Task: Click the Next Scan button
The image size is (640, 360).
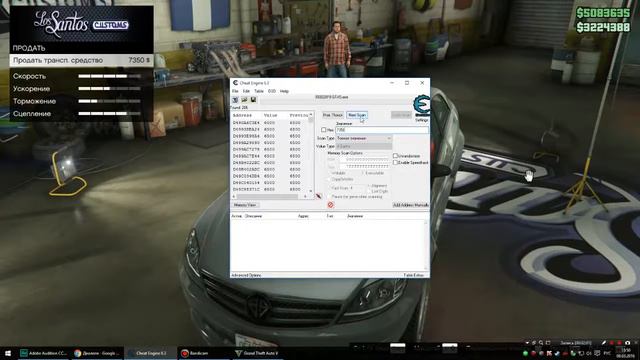Action: (x=357, y=116)
